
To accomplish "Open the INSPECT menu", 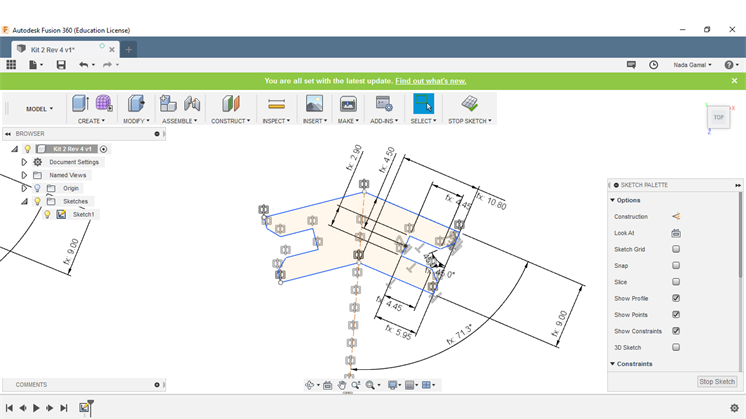I will [x=276, y=121].
